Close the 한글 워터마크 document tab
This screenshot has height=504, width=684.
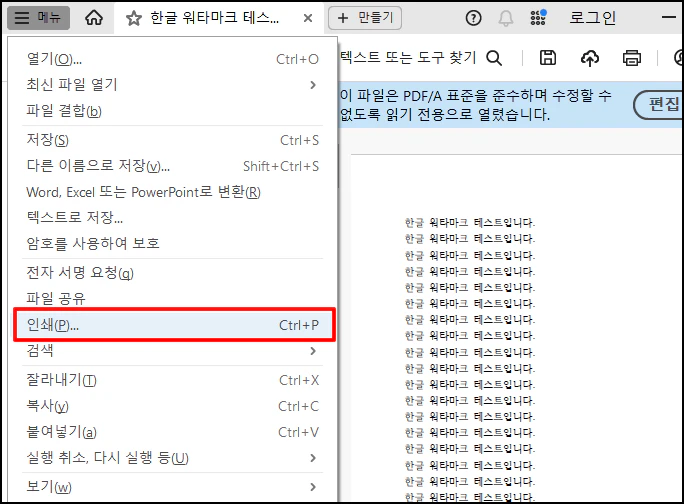tap(308, 18)
